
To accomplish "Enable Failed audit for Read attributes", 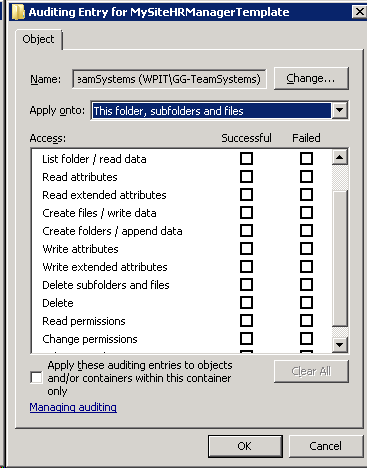I will (306, 177).
